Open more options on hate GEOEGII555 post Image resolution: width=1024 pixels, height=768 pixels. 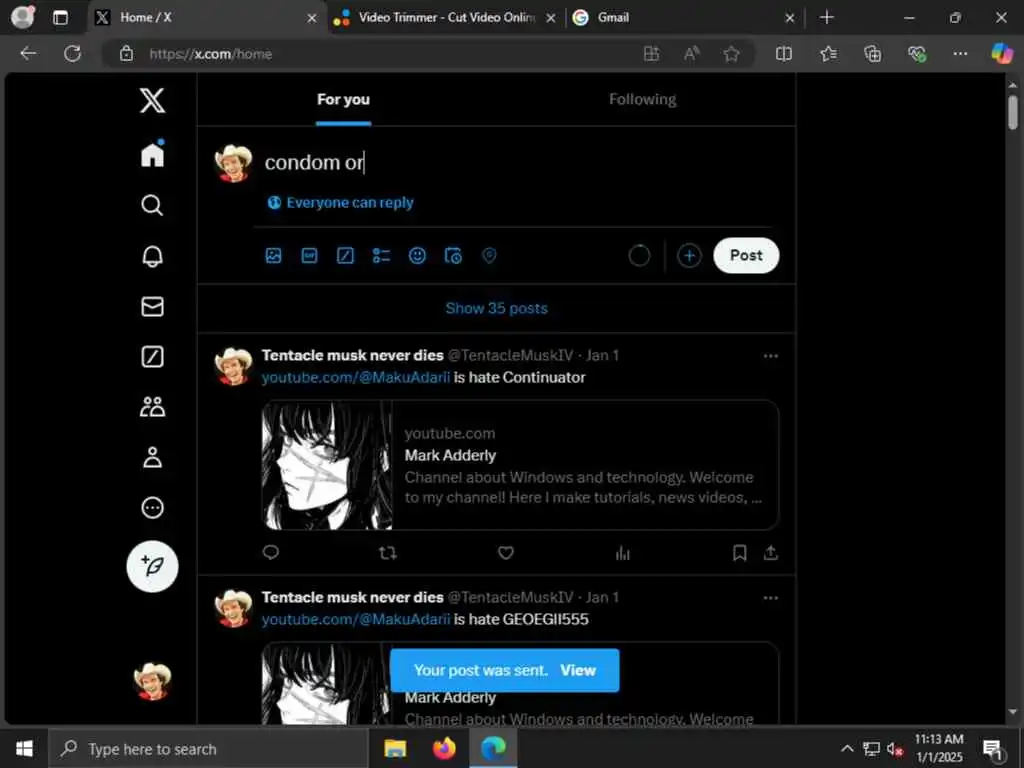tap(771, 598)
